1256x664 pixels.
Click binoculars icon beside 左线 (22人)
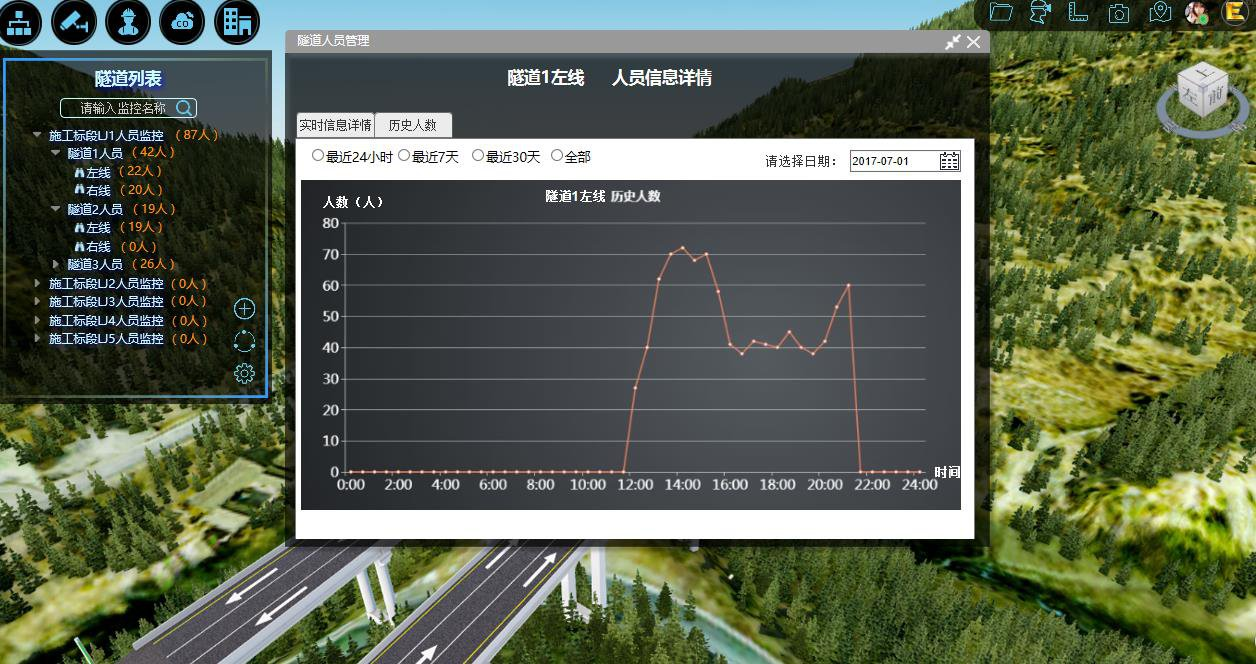point(79,172)
